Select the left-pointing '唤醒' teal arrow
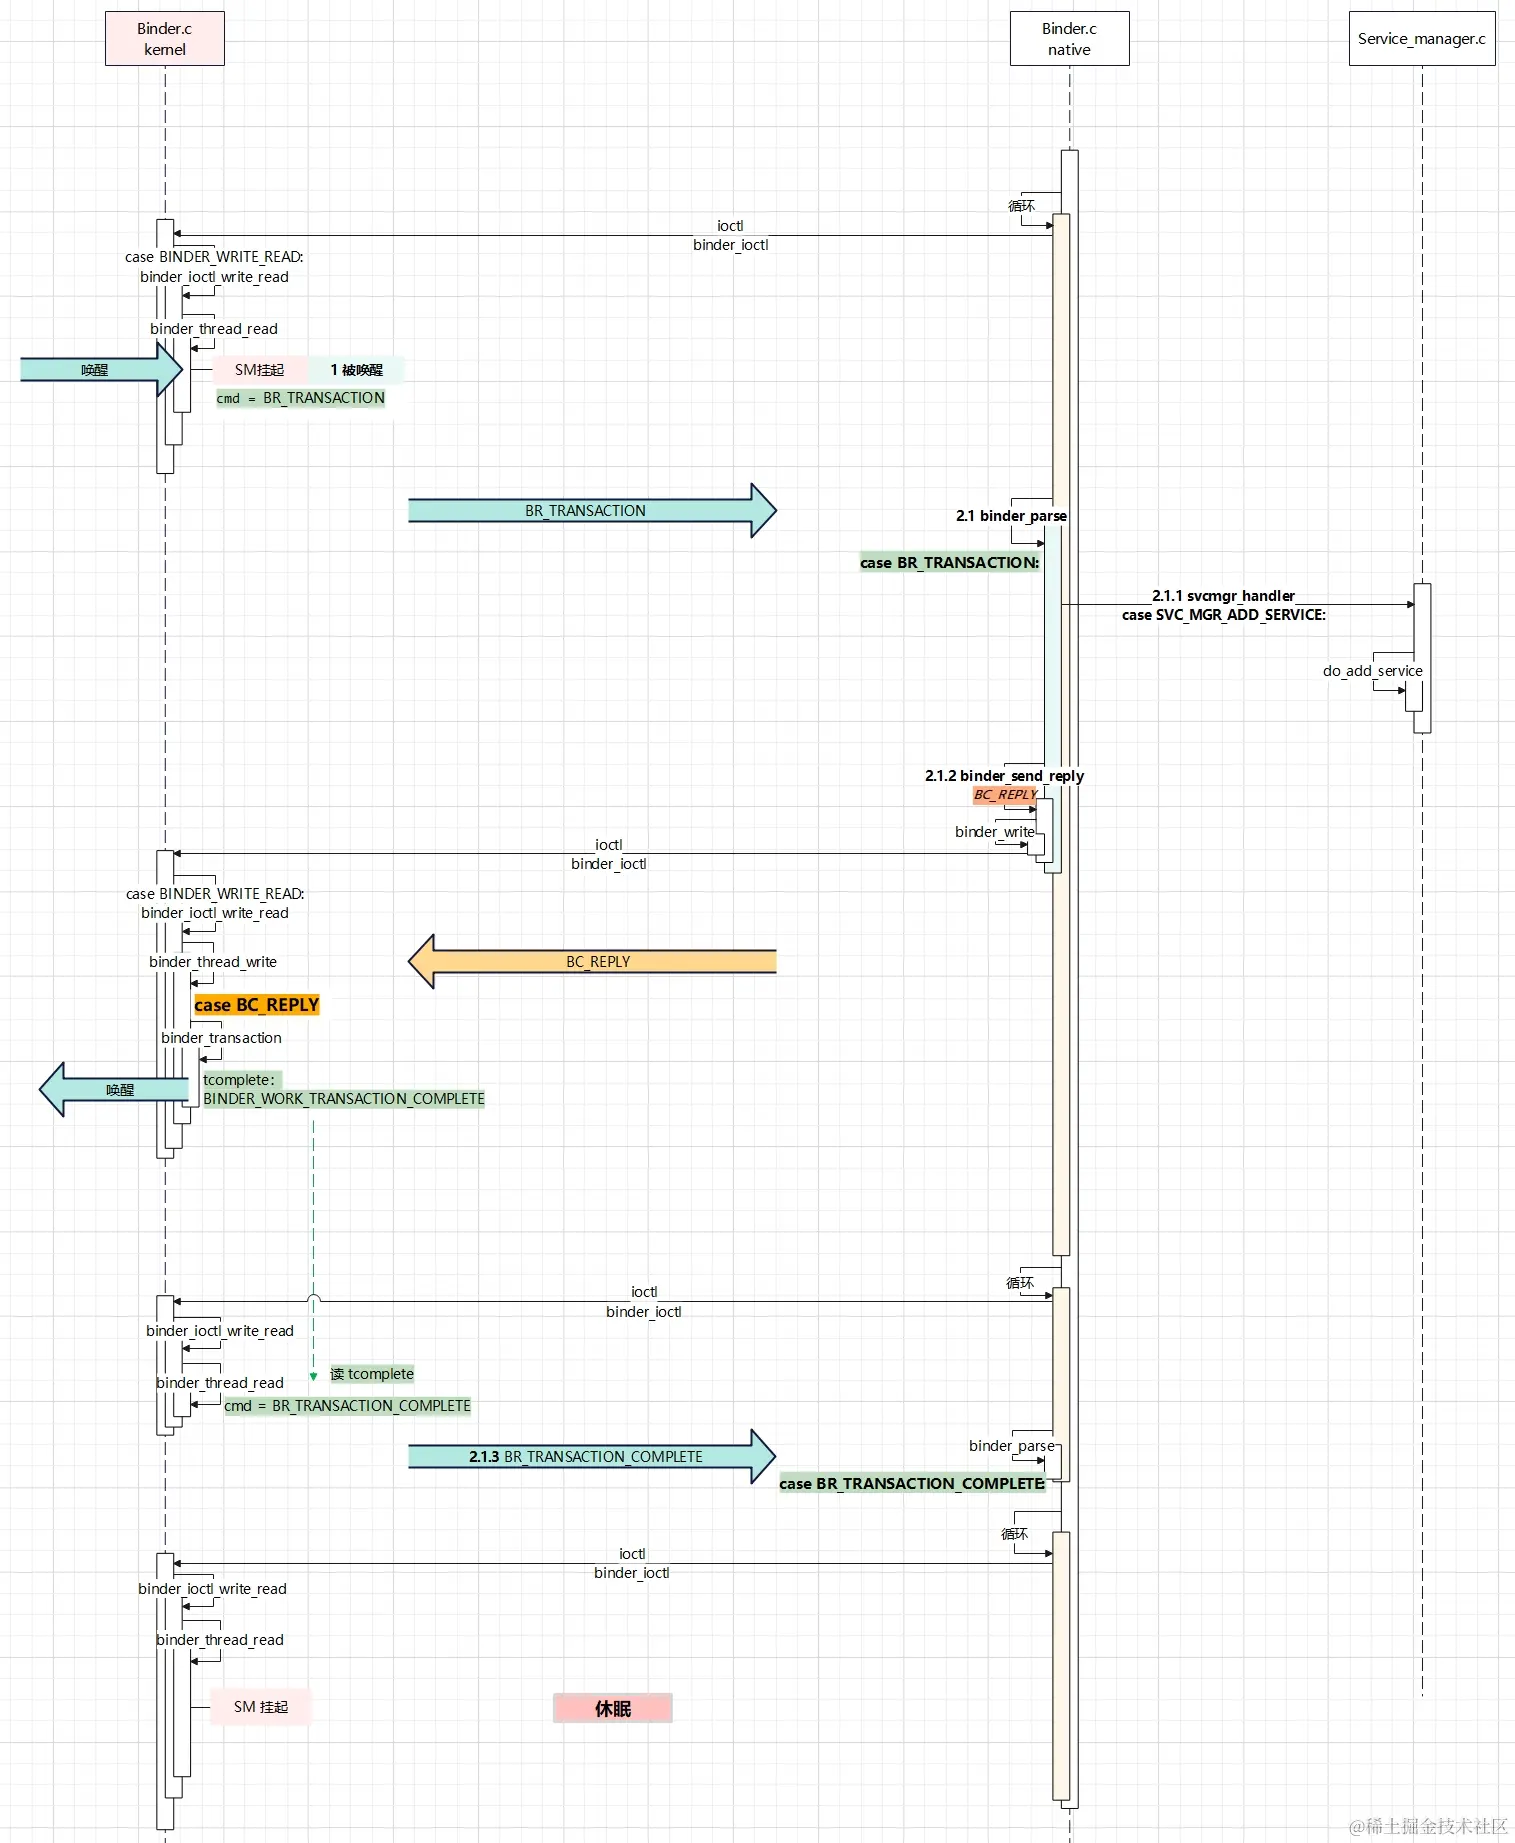Image resolution: width=1515 pixels, height=1843 pixels. 114,1090
